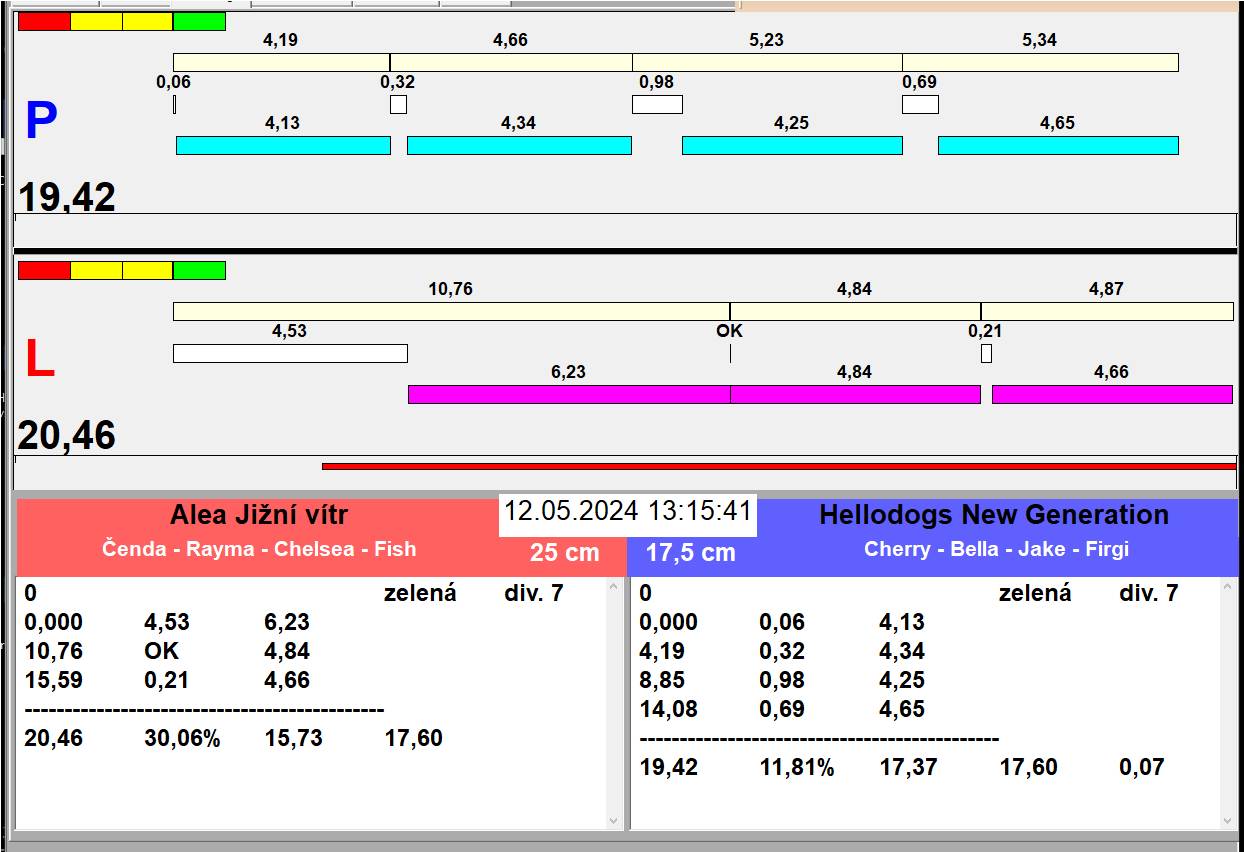Select the magenta 6,23 run bar
This screenshot has height=852, width=1244.
pos(568,394)
